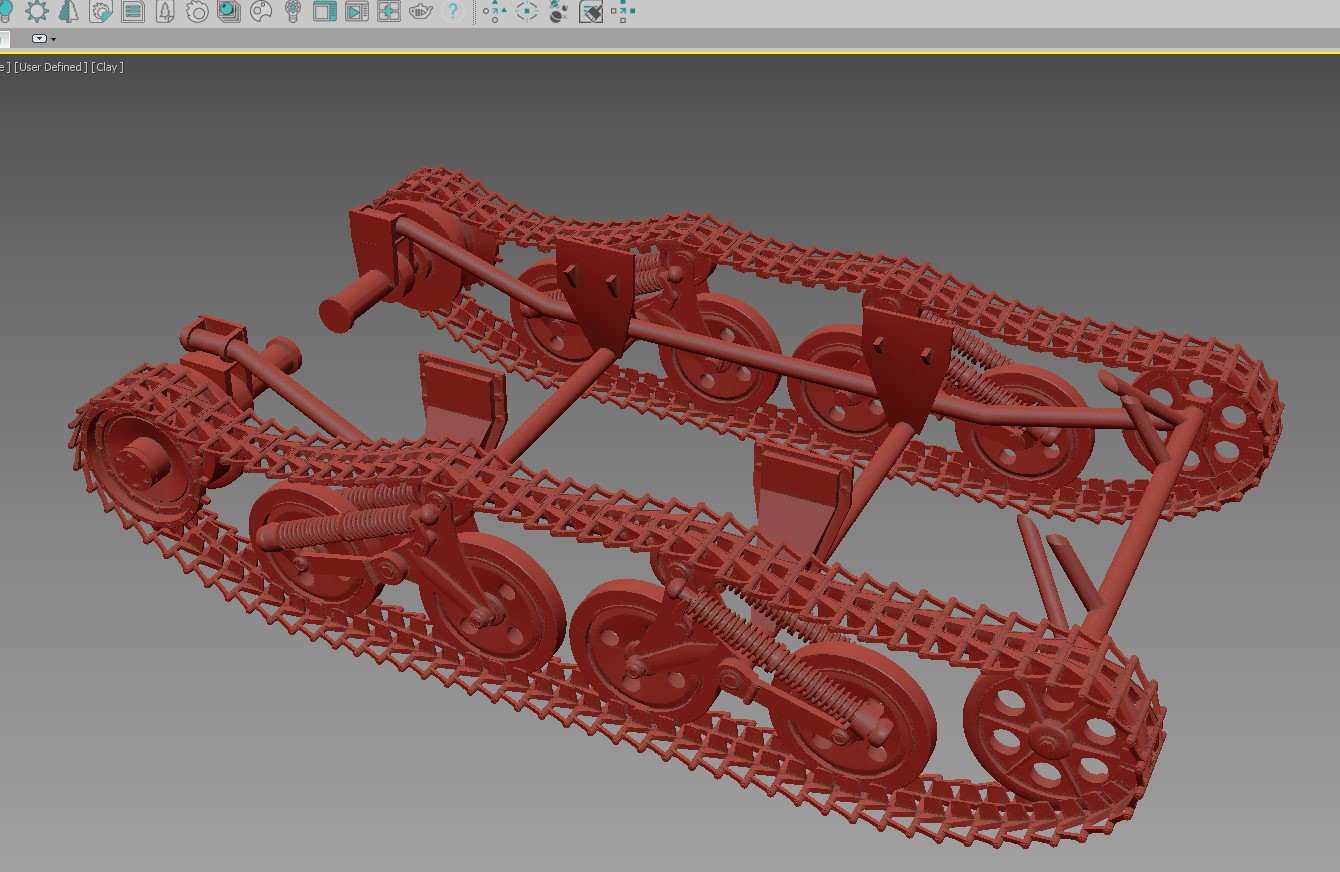1340x872 pixels.
Task: Click the list panel icon
Action: pos(132,12)
